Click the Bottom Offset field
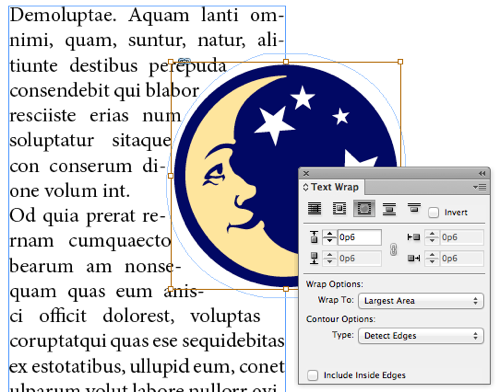The width and height of the screenshot is (500, 392). pyautogui.click(x=359, y=258)
